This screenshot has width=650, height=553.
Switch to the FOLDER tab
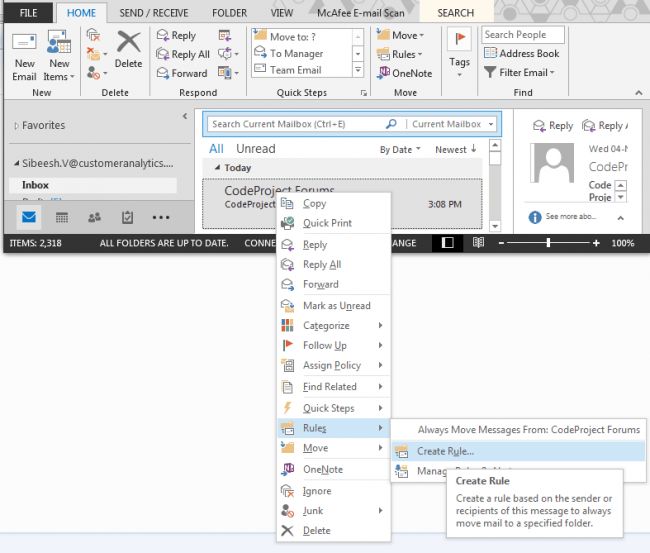229,13
